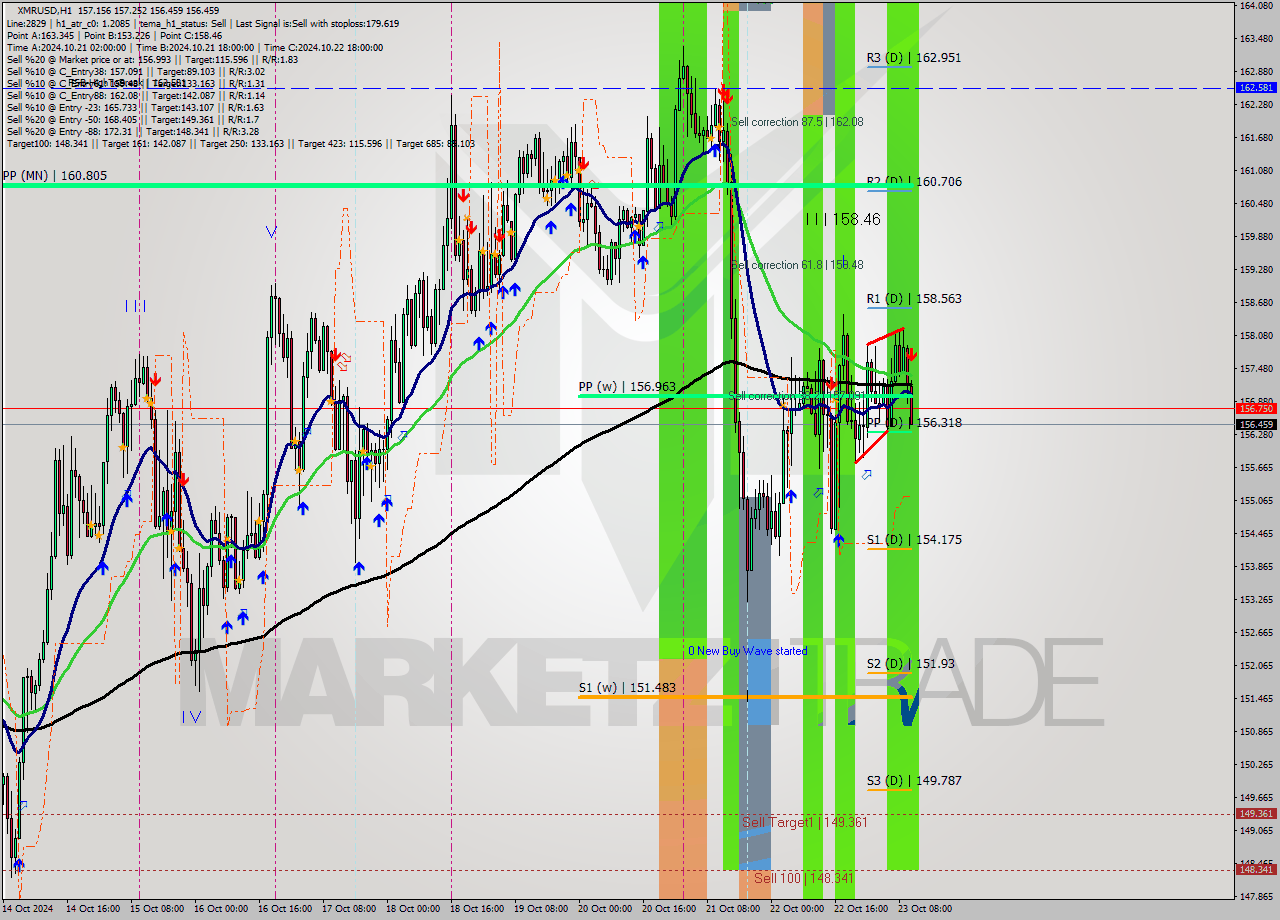Click the 14 Oct 2024 date on time axis

(x=27, y=910)
